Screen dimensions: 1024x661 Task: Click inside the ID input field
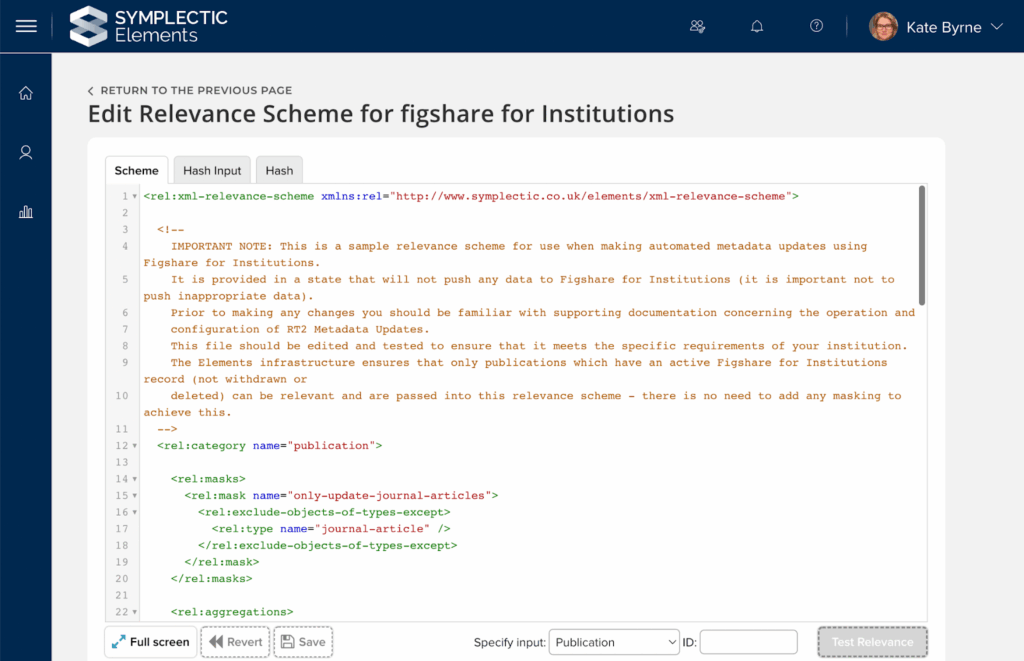pos(747,641)
